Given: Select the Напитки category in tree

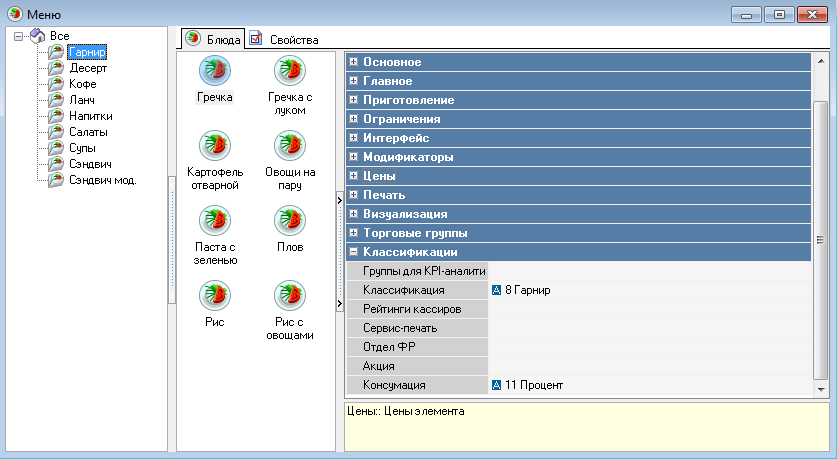Looking at the screenshot, I should pos(90,116).
